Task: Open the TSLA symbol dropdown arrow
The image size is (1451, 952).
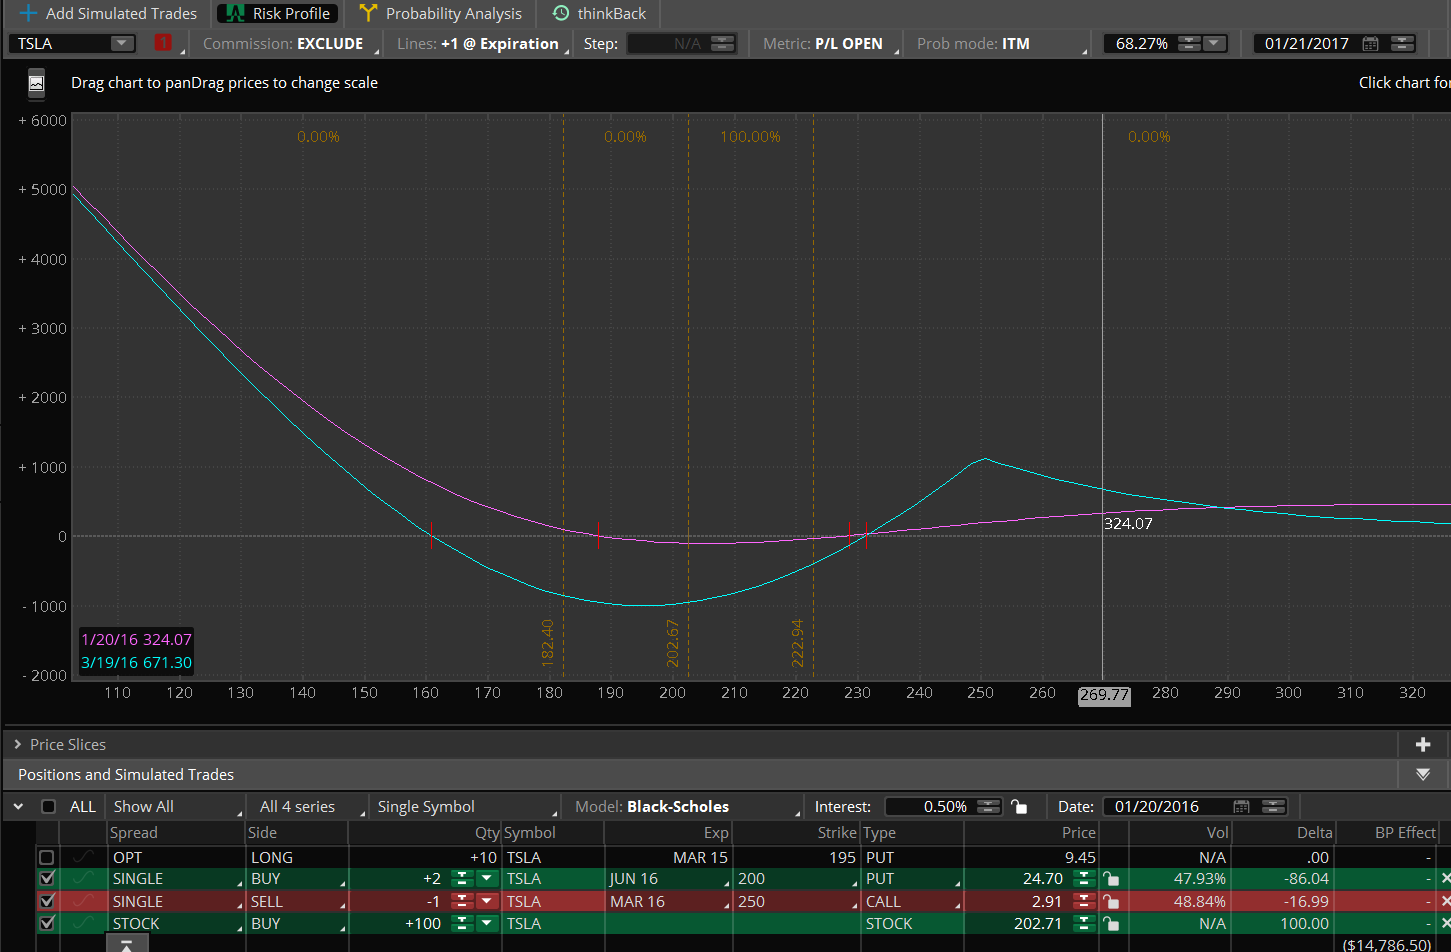Action: (x=122, y=44)
